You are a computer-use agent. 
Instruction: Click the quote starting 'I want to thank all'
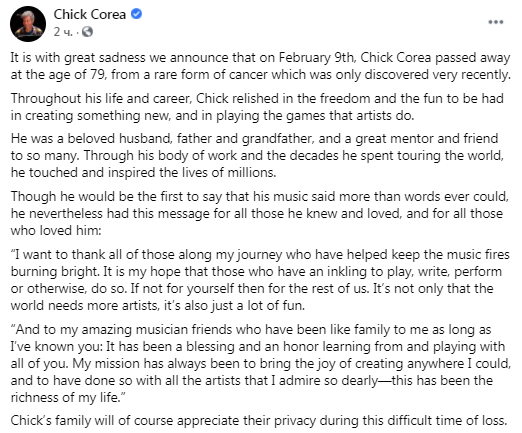click(x=260, y=280)
